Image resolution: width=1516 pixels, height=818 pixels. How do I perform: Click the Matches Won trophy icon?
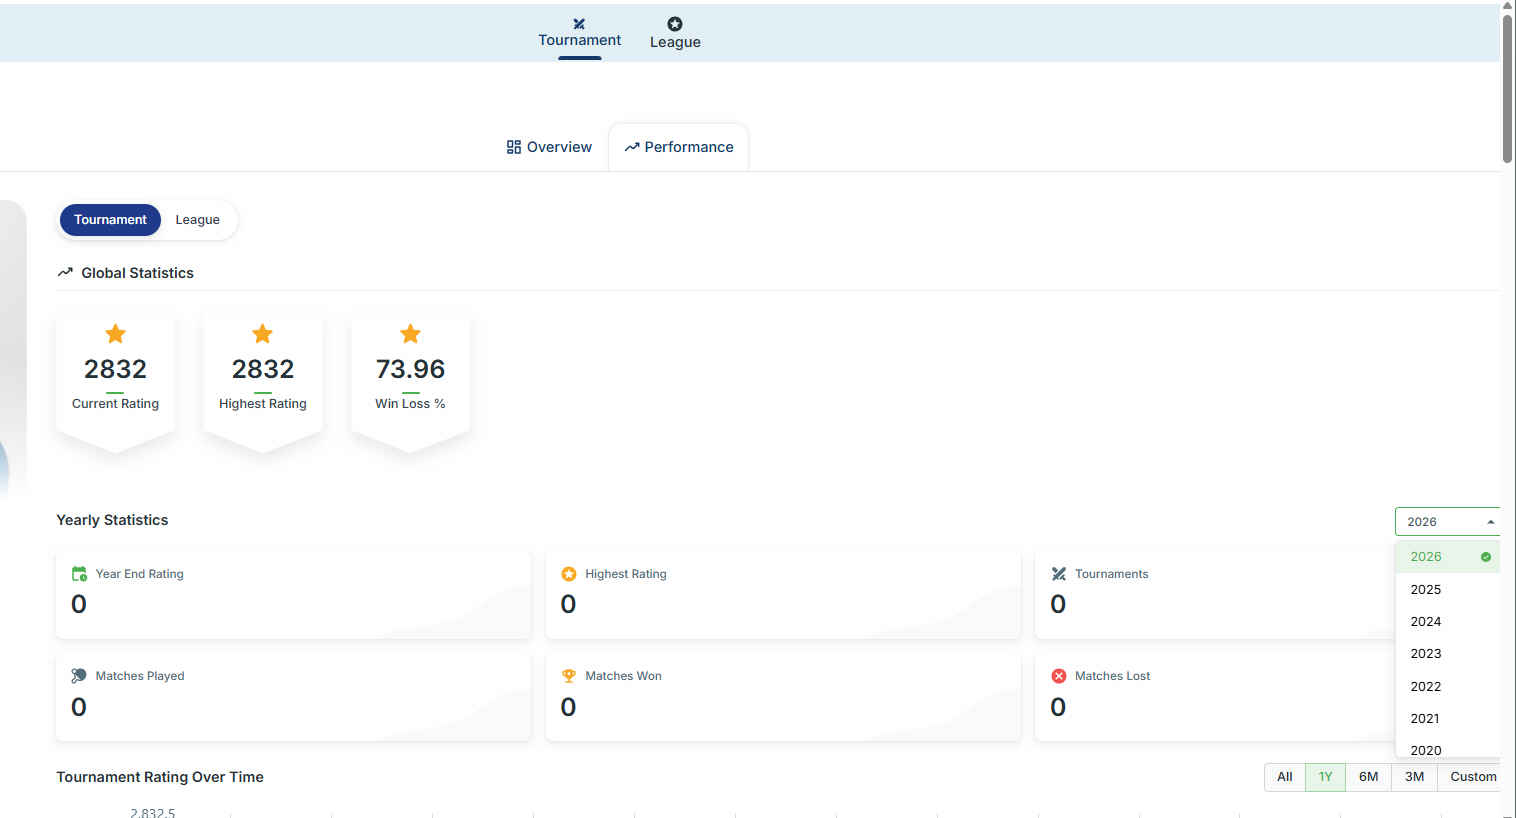pos(569,676)
